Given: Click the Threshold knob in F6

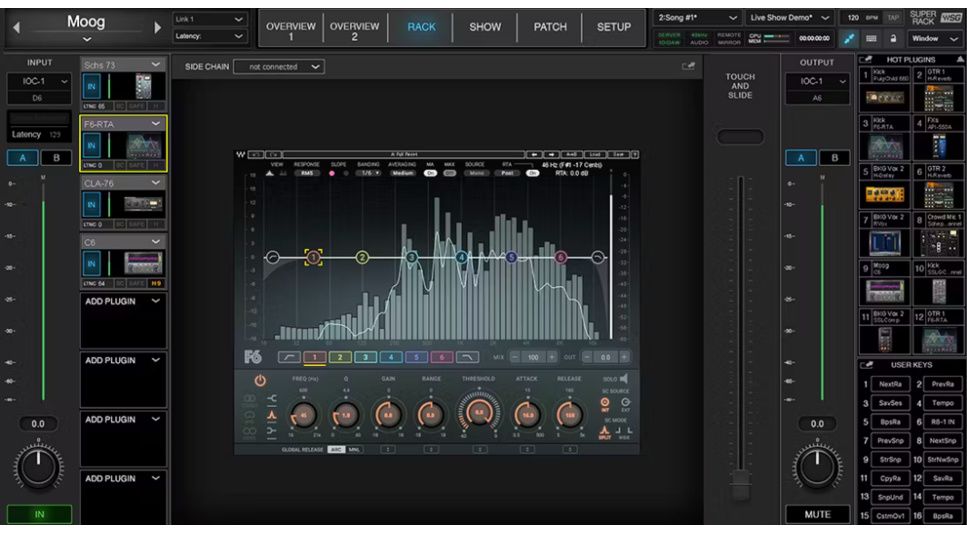Looking at the screenshot, I should point(479,413).
